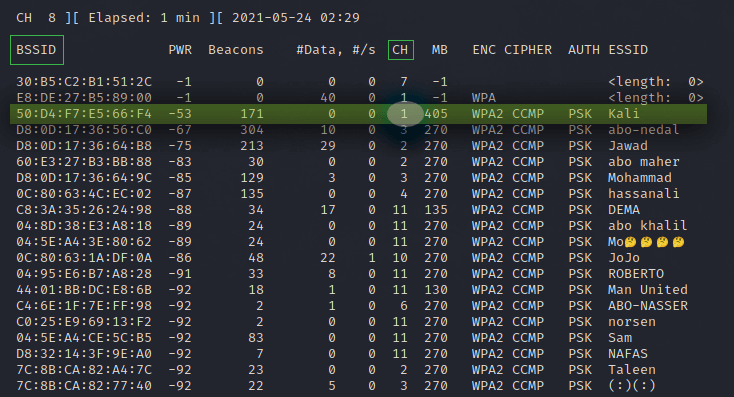Click the abo-nedal ESSID
The height and width of the screenshot is (397, 734).
[x=644, y=130]
